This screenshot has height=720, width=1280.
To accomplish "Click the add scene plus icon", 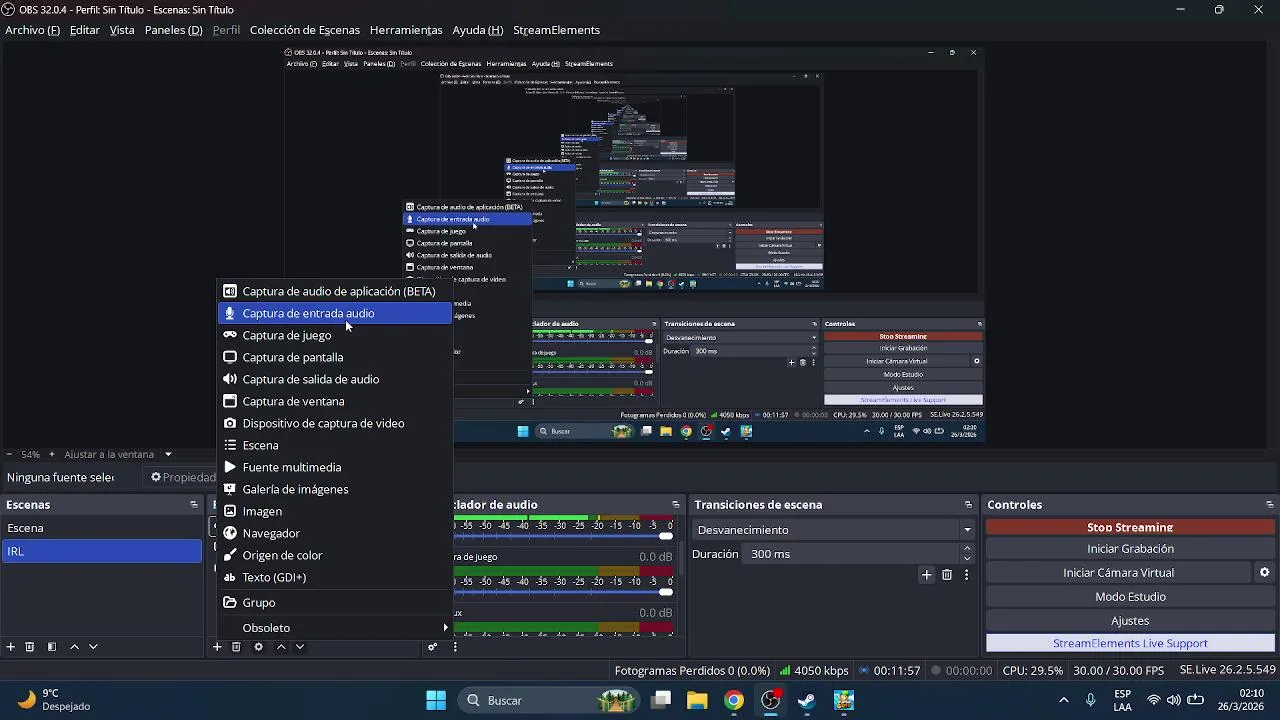I will point(11,647).
